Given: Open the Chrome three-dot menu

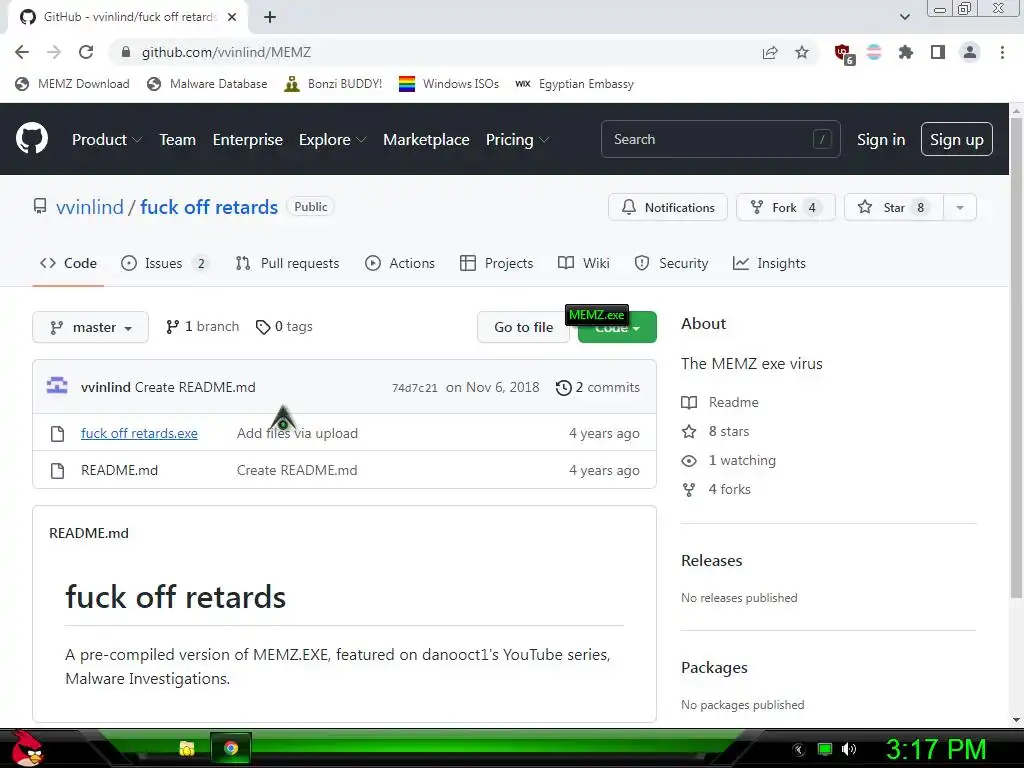Looking at the screenshot, I should coord(1002,52).
